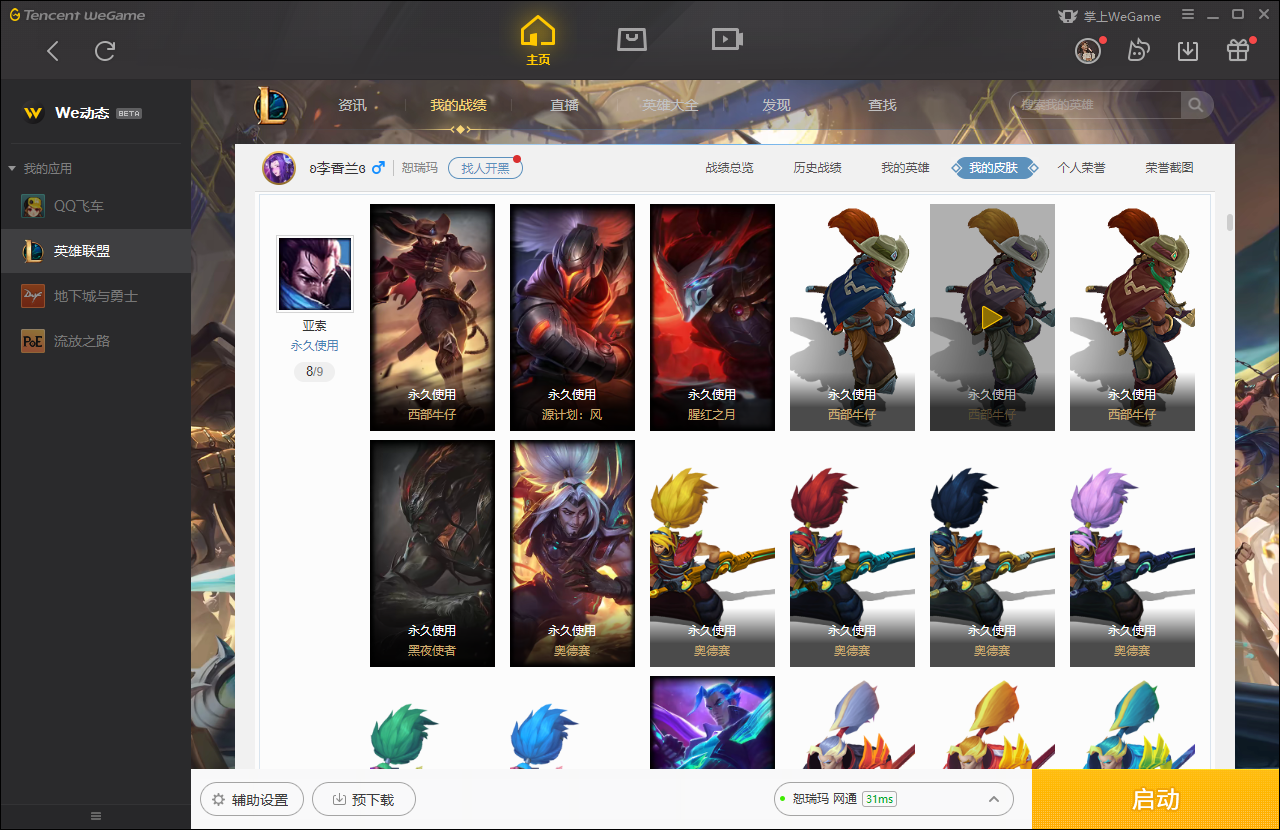Click the player name 李香兰
The image size is (1280, 830).
(339, 168)
